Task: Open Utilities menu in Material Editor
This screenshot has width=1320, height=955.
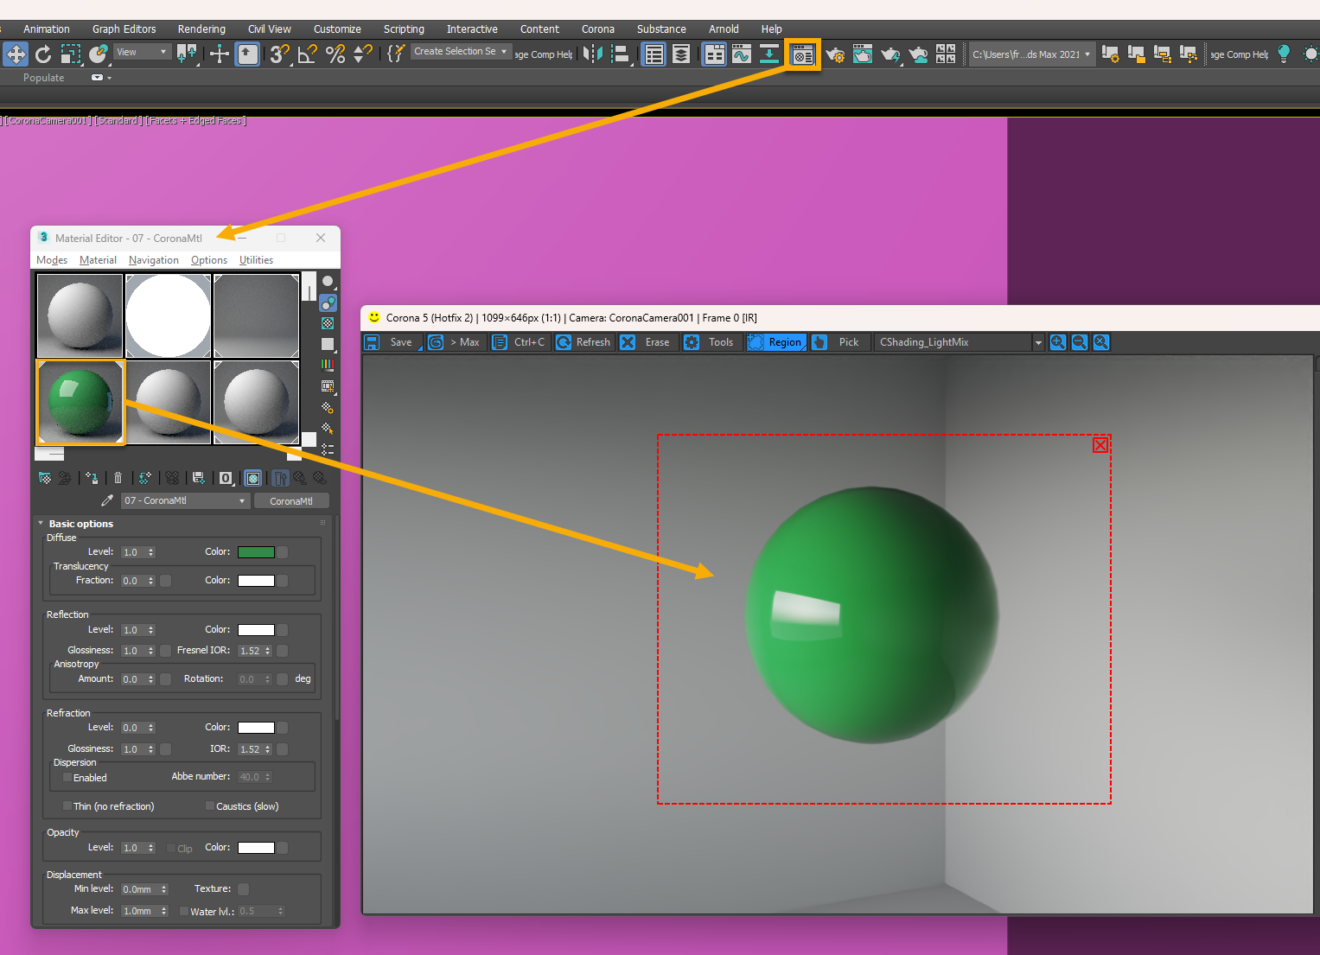Action: pyautogui.click(x=256, y=260)
